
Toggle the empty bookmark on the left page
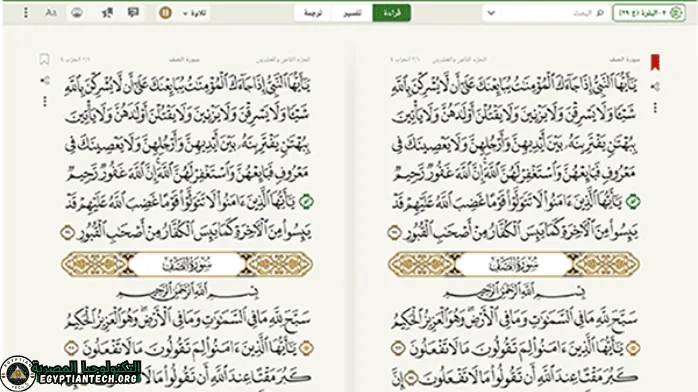point(45,59)
